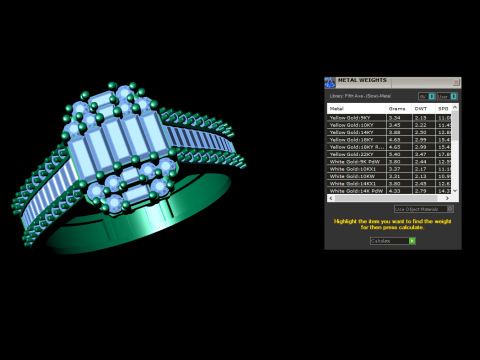
Task: Click the Grams column header
Action: [x=399, y=109]
